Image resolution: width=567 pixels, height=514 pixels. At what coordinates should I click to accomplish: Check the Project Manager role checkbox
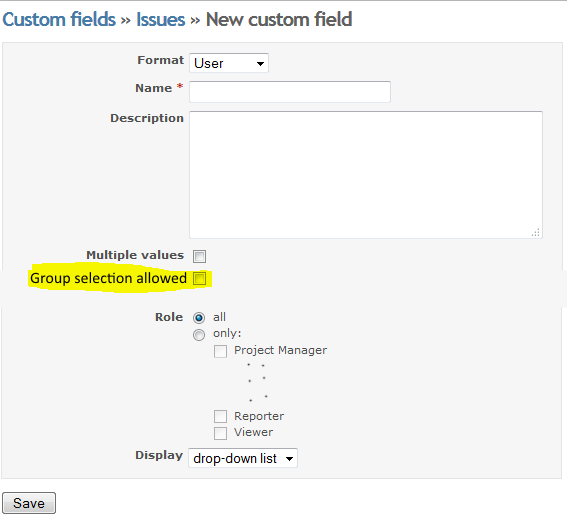(x=220, y=351)
